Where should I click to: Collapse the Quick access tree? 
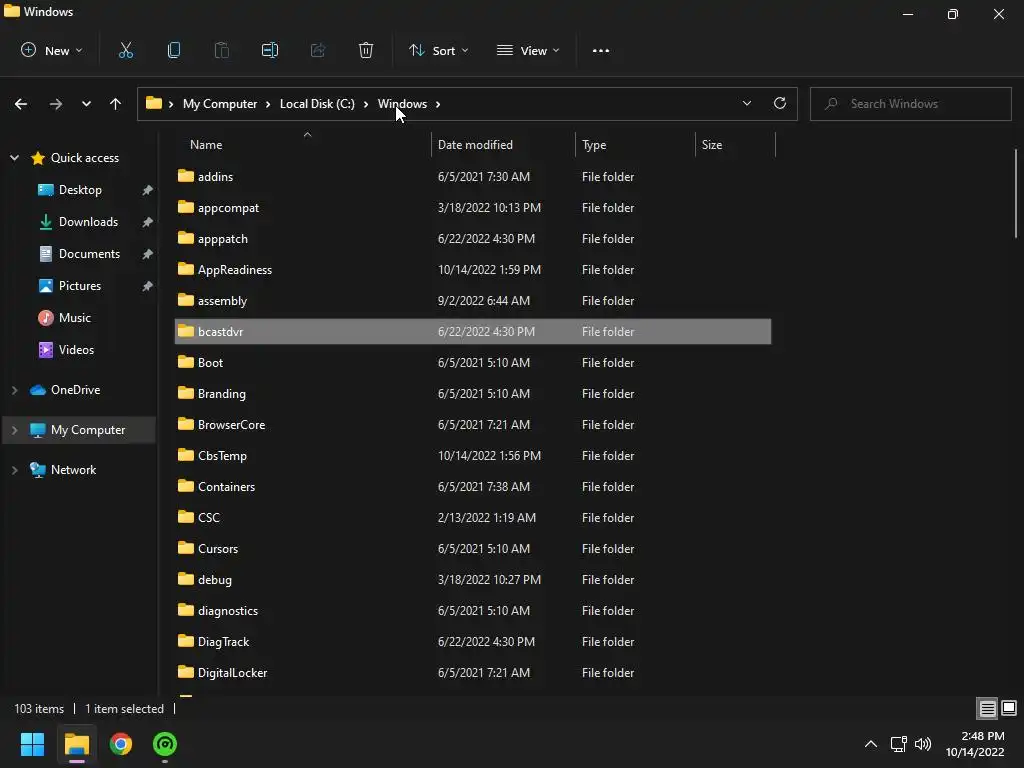14,157
